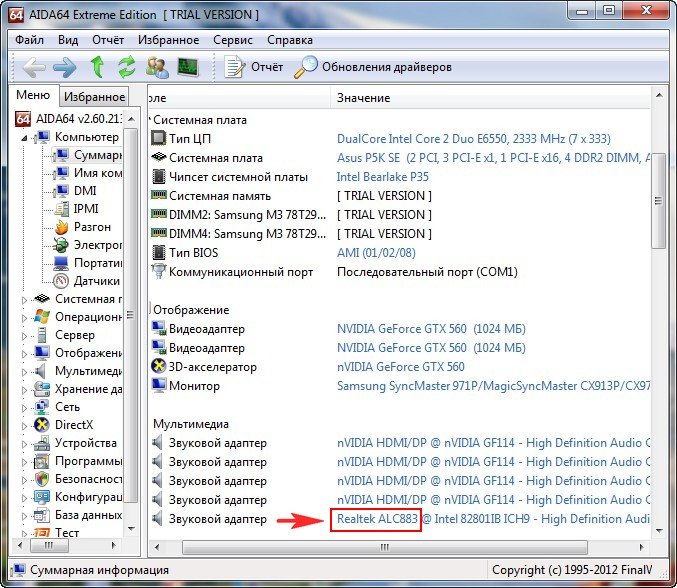Click the right panel horizontal scrollbar thumb
Screen dimensions: 677x588
point(385,547)
